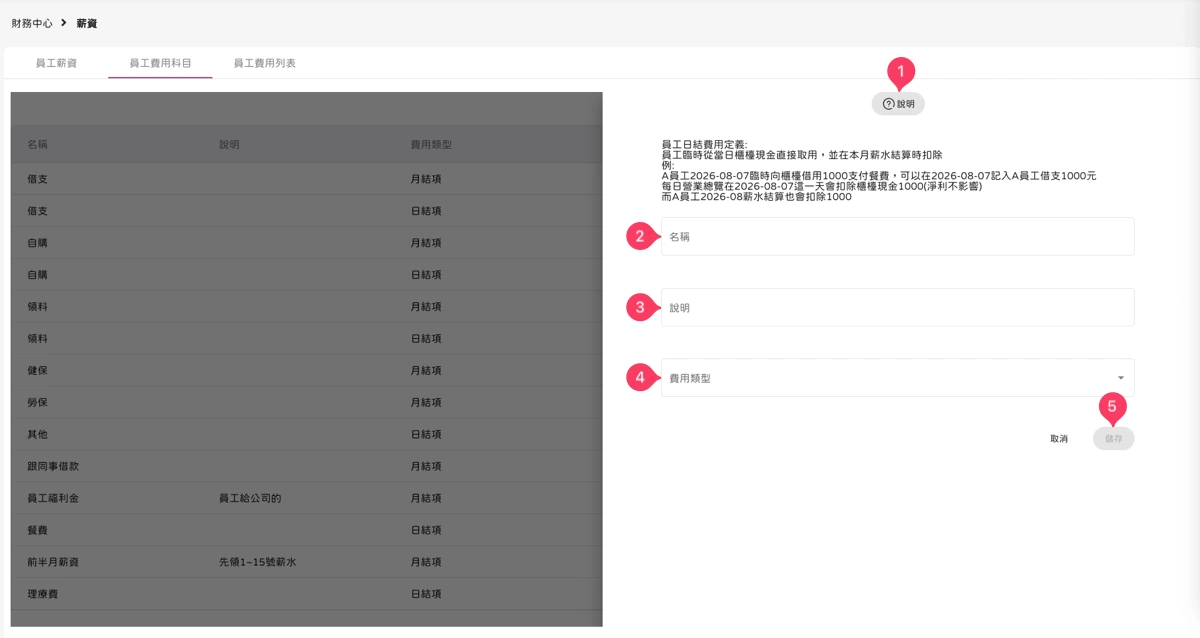1200x638 pixels.
Task: Select the 其他 row in the table
Action: 307,435
